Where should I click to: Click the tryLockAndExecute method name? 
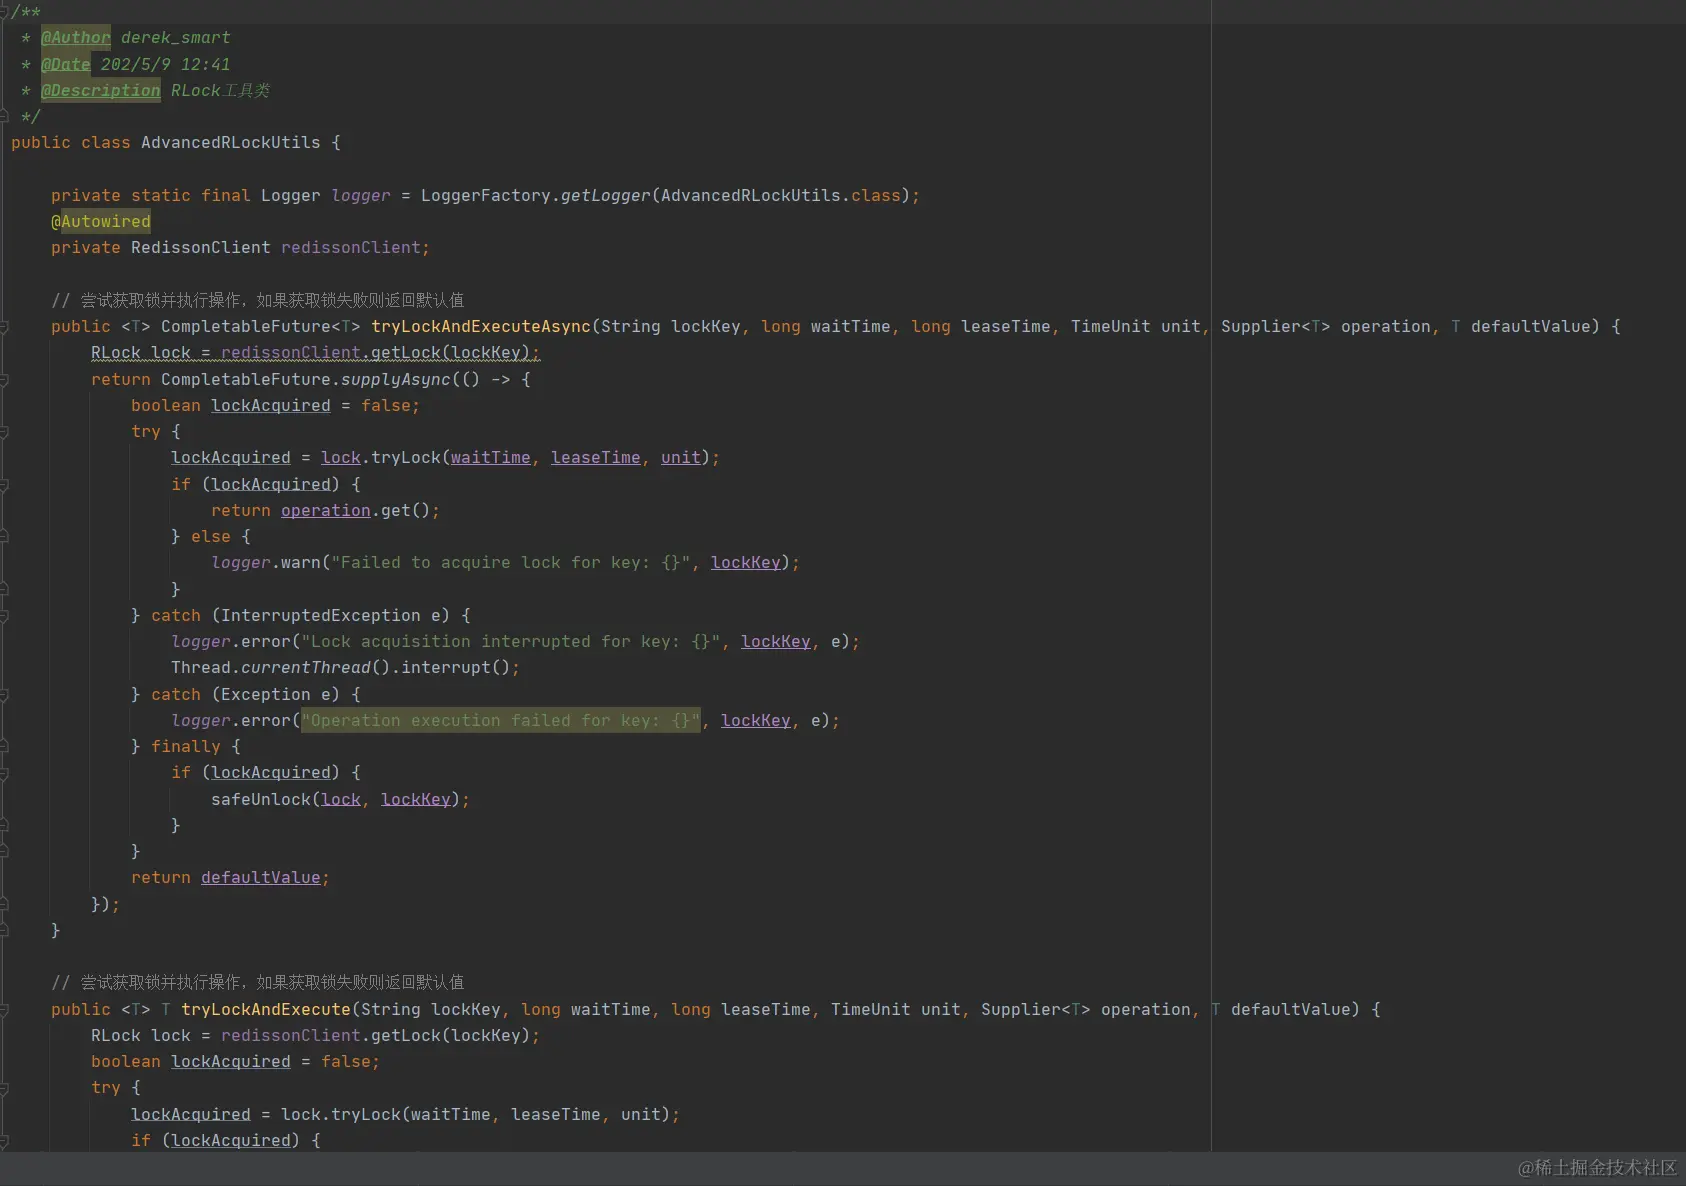pos(266,1010)
